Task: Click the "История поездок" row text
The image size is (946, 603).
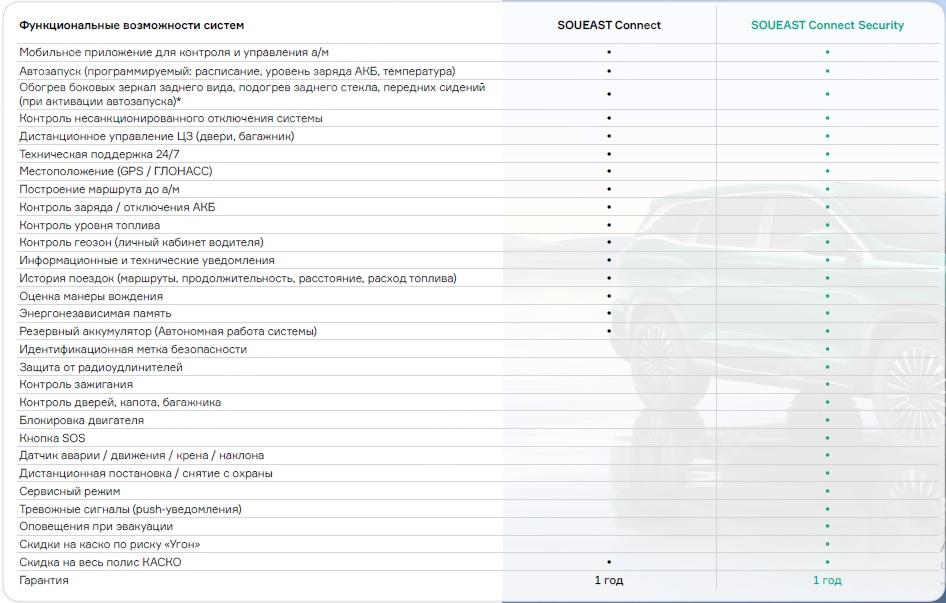Action: coord(238,279)
